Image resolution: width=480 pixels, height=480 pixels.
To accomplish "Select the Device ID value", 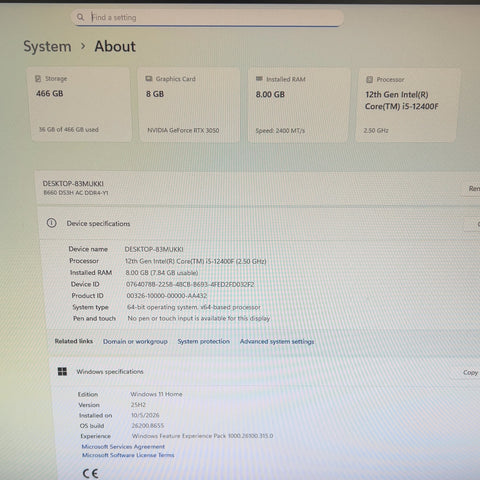I will click(x=190, y=284).
